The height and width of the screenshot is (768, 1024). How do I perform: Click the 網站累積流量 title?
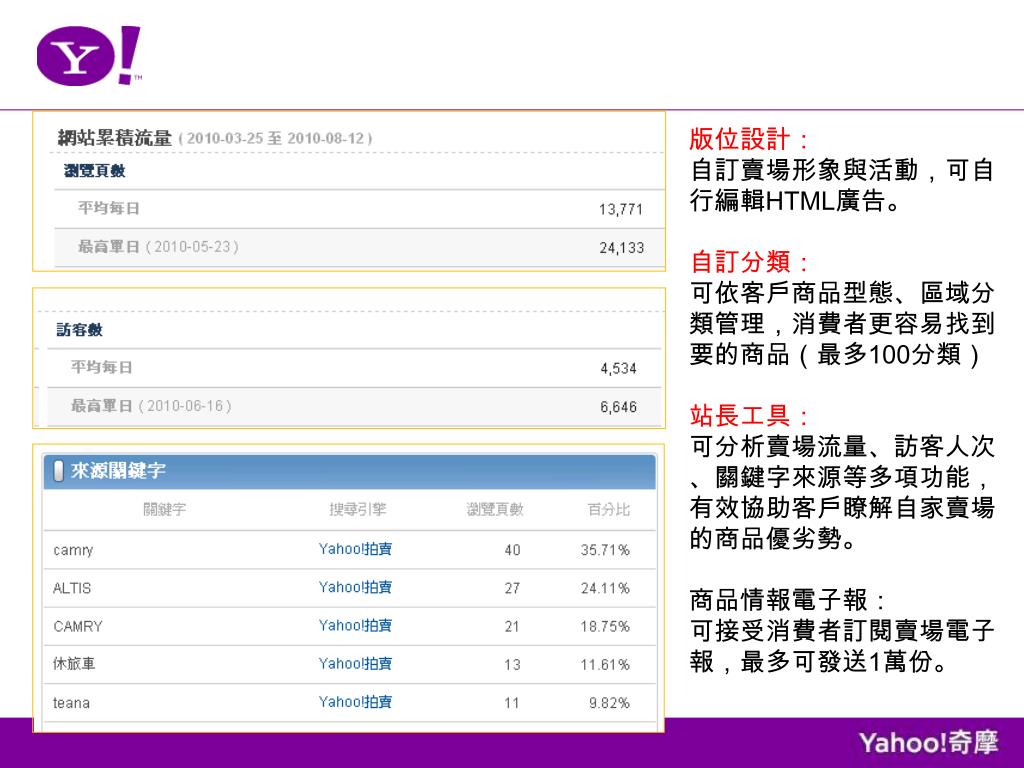pyautogui.click(x=114, y=138)
